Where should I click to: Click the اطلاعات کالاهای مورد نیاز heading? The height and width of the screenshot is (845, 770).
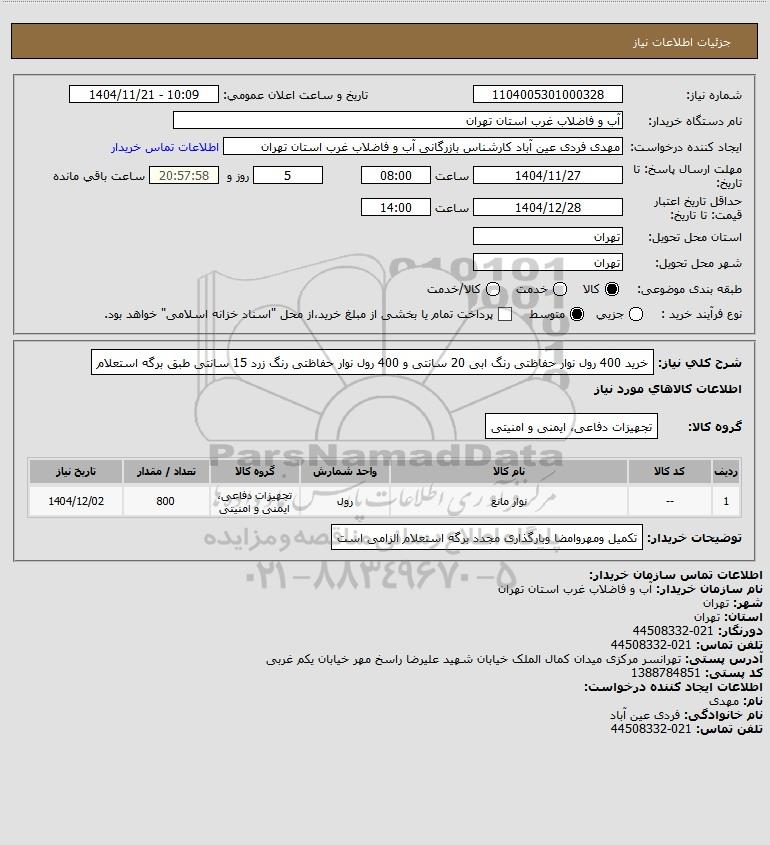668,389
